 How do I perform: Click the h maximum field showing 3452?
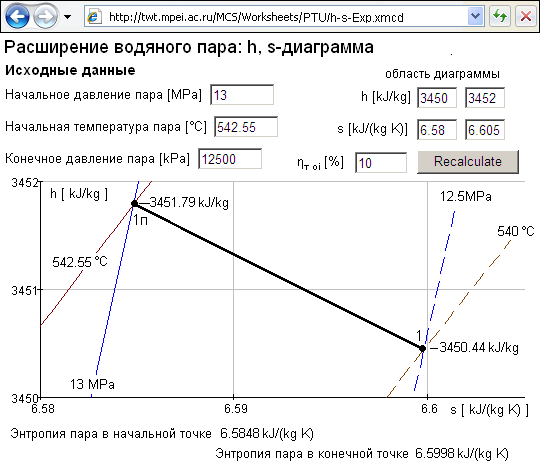tap(485, 98)
